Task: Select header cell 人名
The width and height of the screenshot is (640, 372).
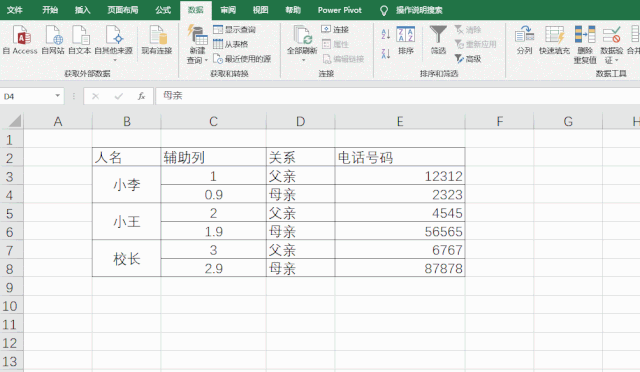Action: click(127, 157)
